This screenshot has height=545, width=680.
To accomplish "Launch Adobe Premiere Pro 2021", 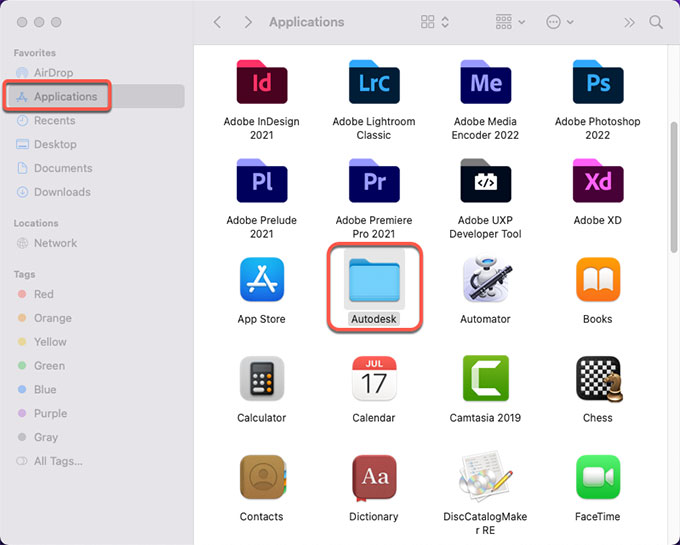I will point(374,183).
